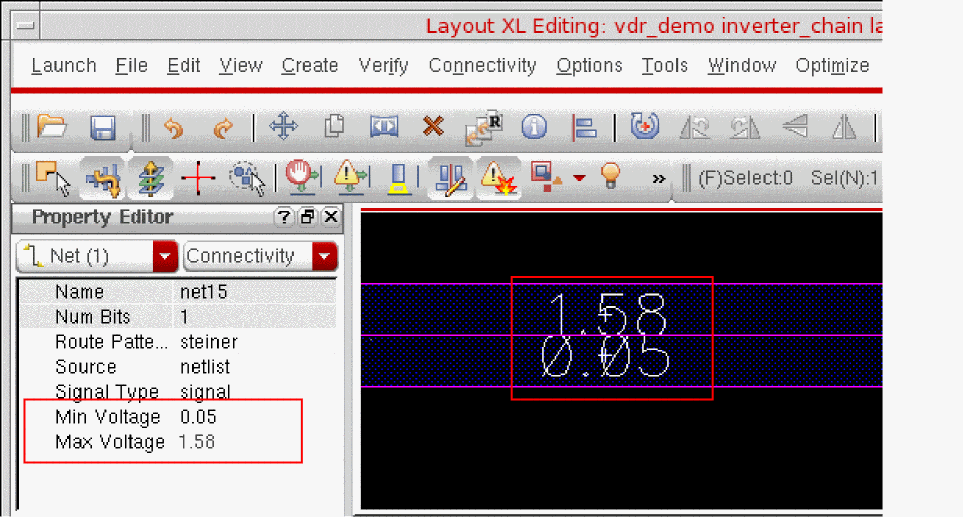Toggle the orange-blue wire routing icon
Screen dimensions: 963x517
[103, 179]
